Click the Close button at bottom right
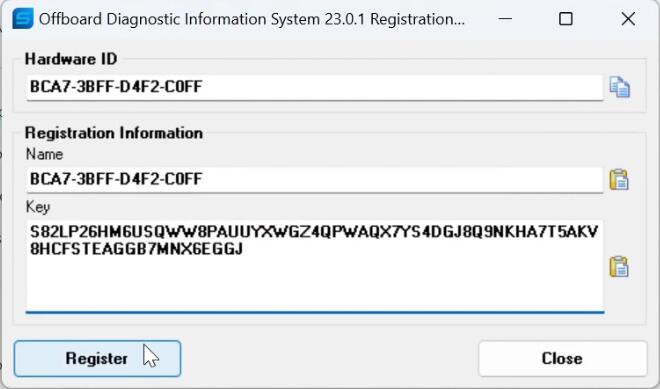Screen dimensions: 660x389 [562, 358]
